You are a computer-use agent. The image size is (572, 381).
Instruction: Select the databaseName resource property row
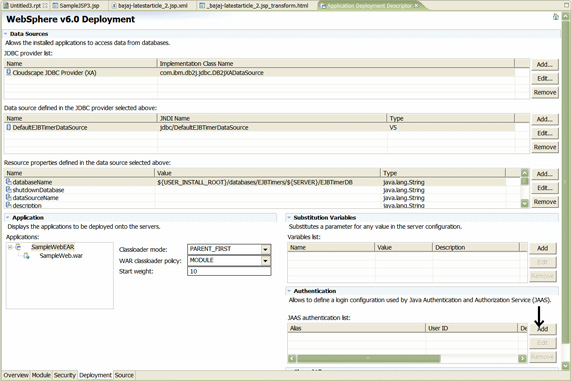(x=255, y=182)
